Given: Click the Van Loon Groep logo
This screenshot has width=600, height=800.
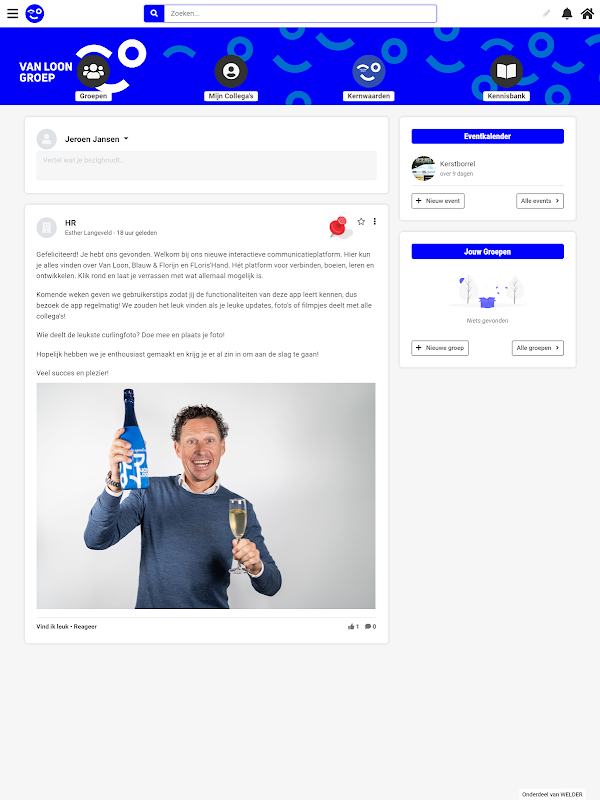Looking at the screenshot, I should click(x=45, y=72).
